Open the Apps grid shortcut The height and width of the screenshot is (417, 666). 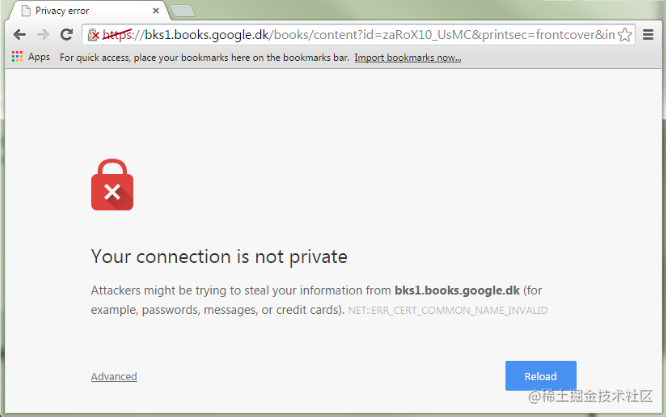pos(31,57)
